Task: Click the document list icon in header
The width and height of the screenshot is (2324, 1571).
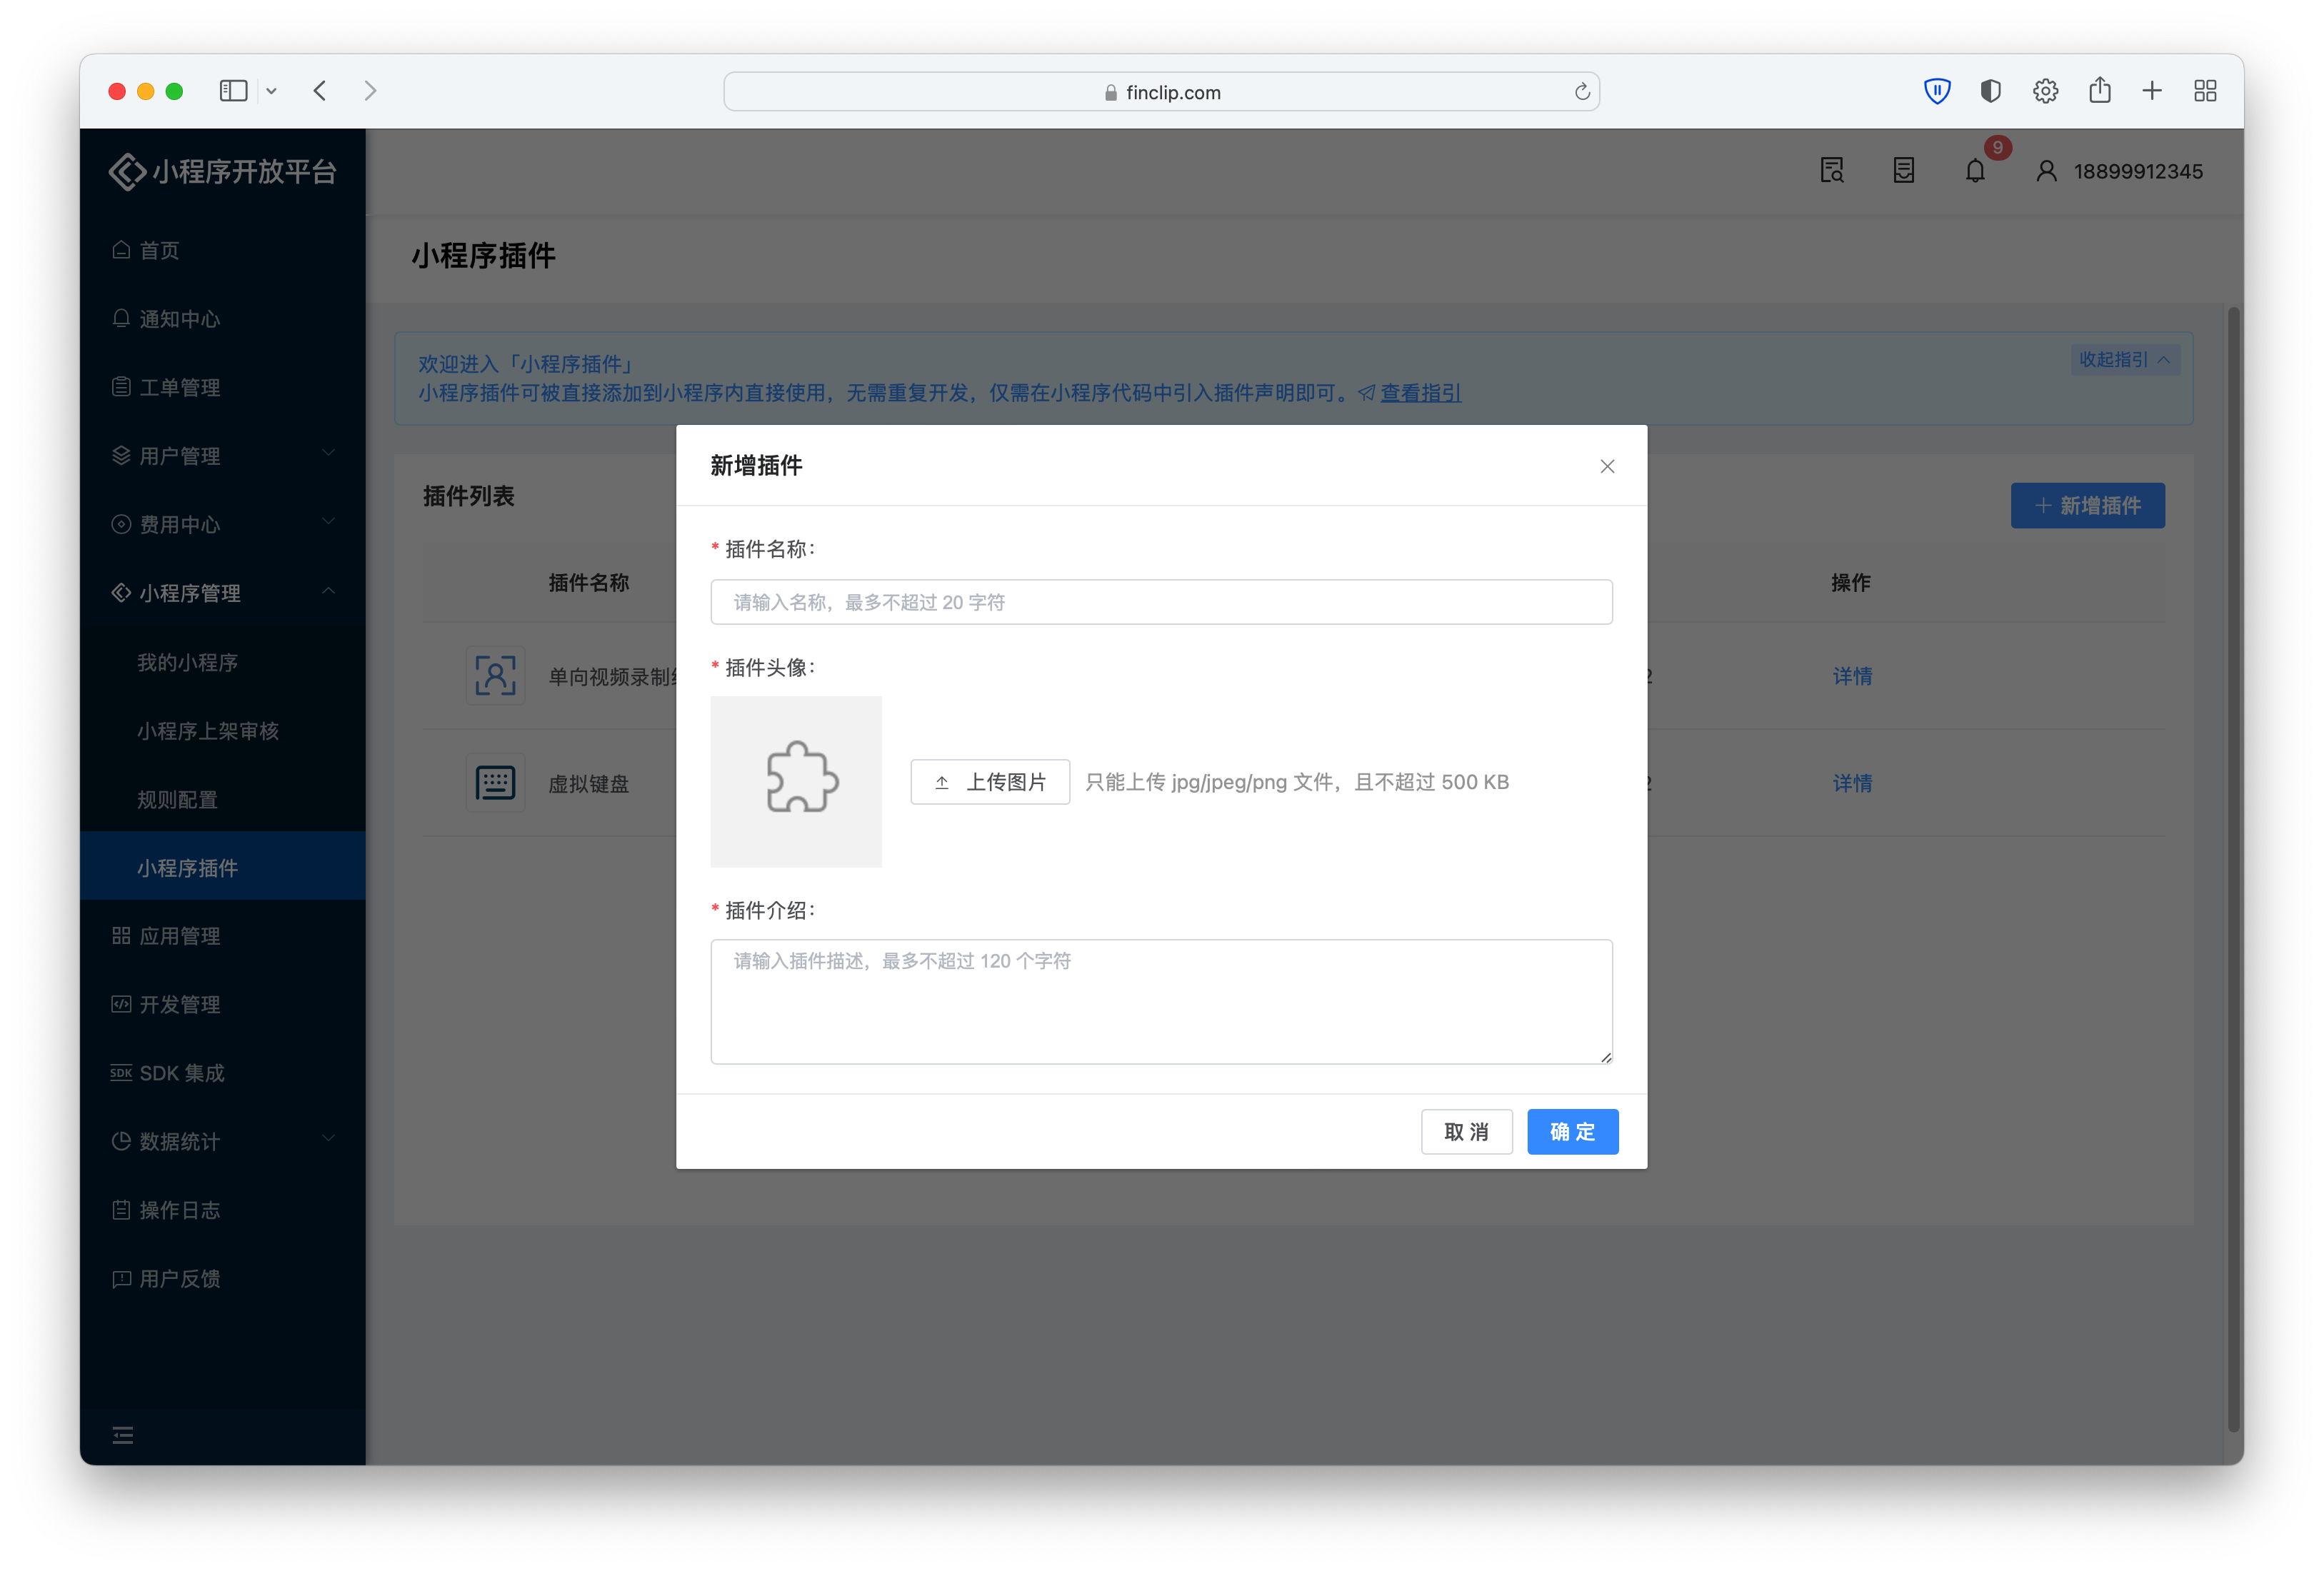Action: pyautogui.click(x=1903, y=171)
